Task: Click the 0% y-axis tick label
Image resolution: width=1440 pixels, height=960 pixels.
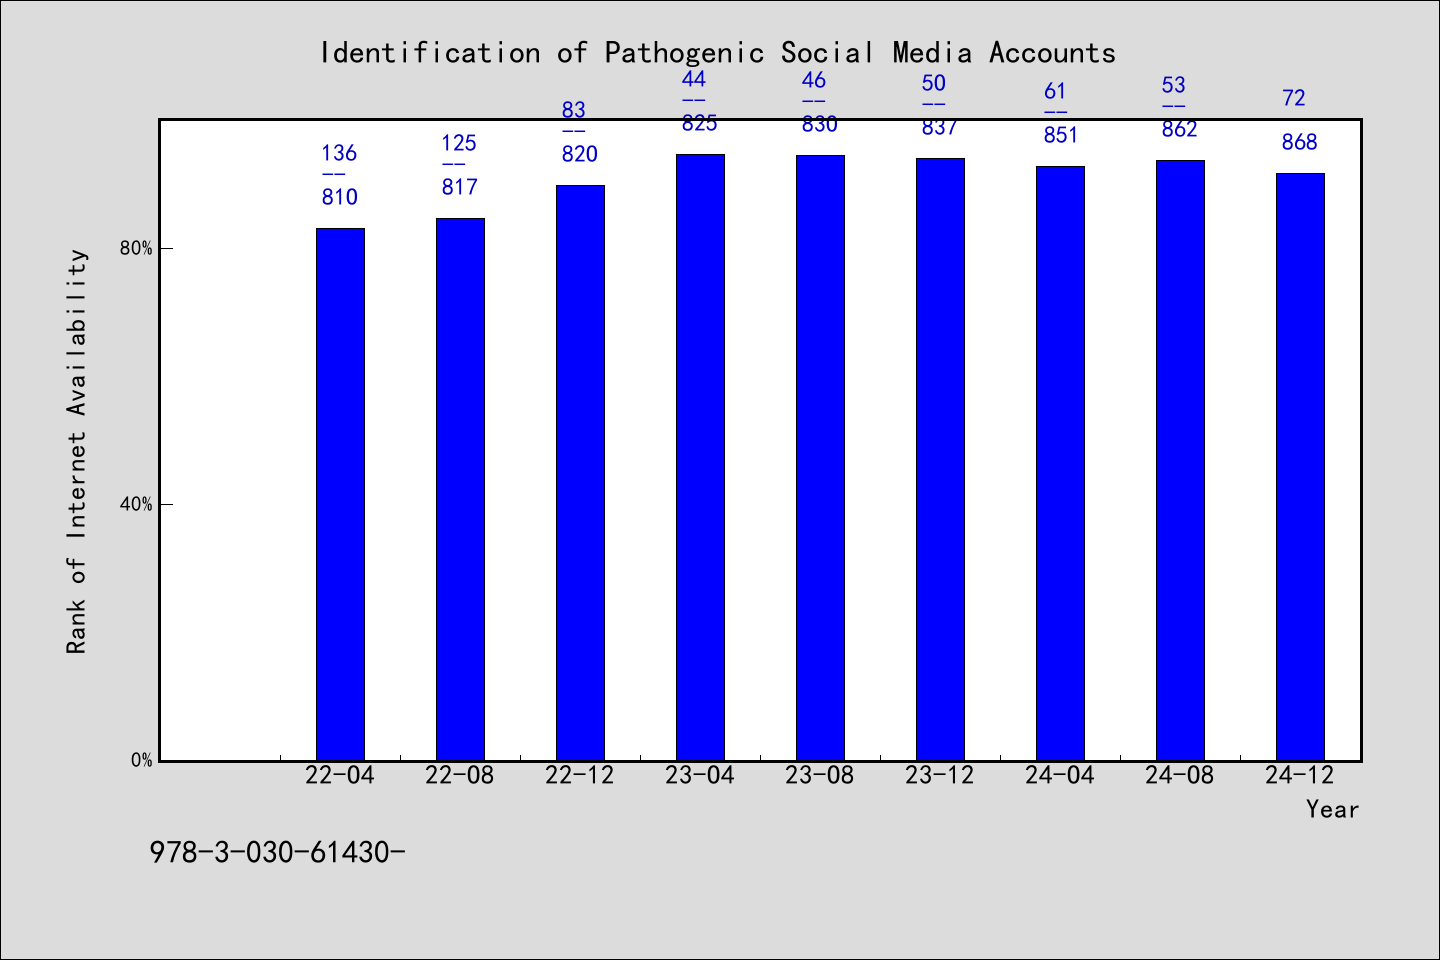Action: click(x=141, y=760)
